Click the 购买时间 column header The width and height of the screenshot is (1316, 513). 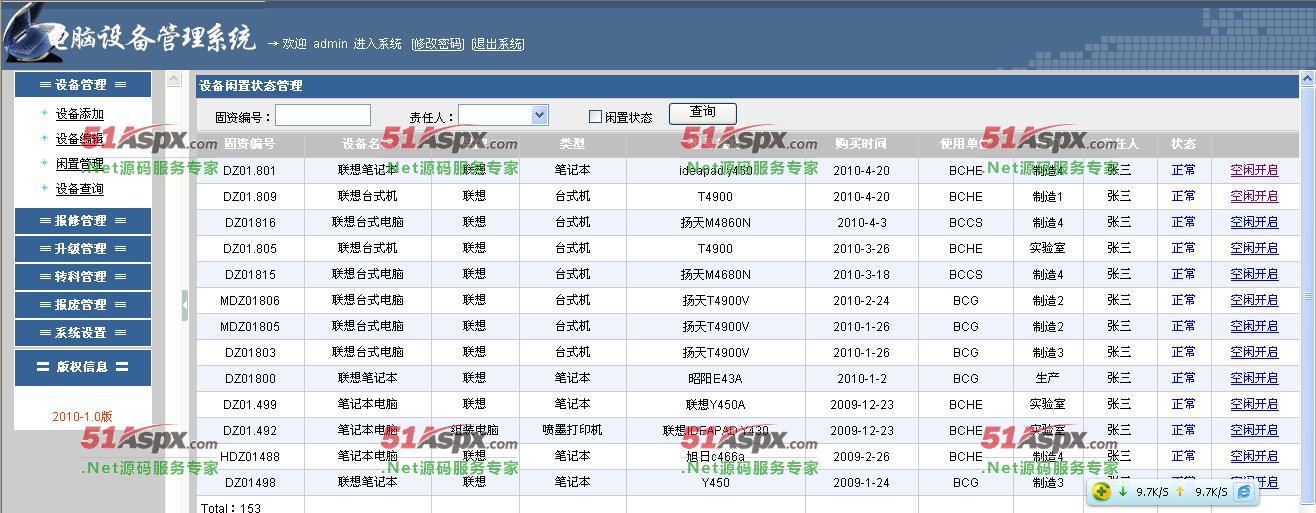click(861, 144)
